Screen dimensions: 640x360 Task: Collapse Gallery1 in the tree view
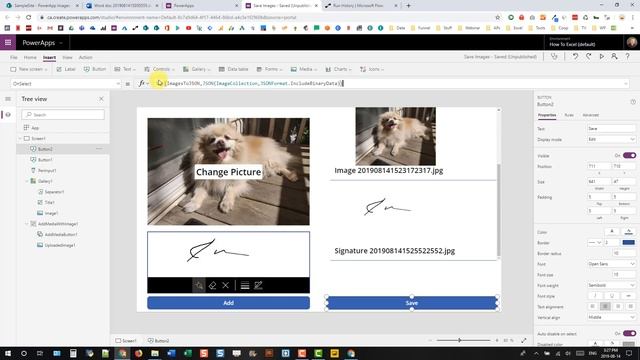click(x=27, y=181)
